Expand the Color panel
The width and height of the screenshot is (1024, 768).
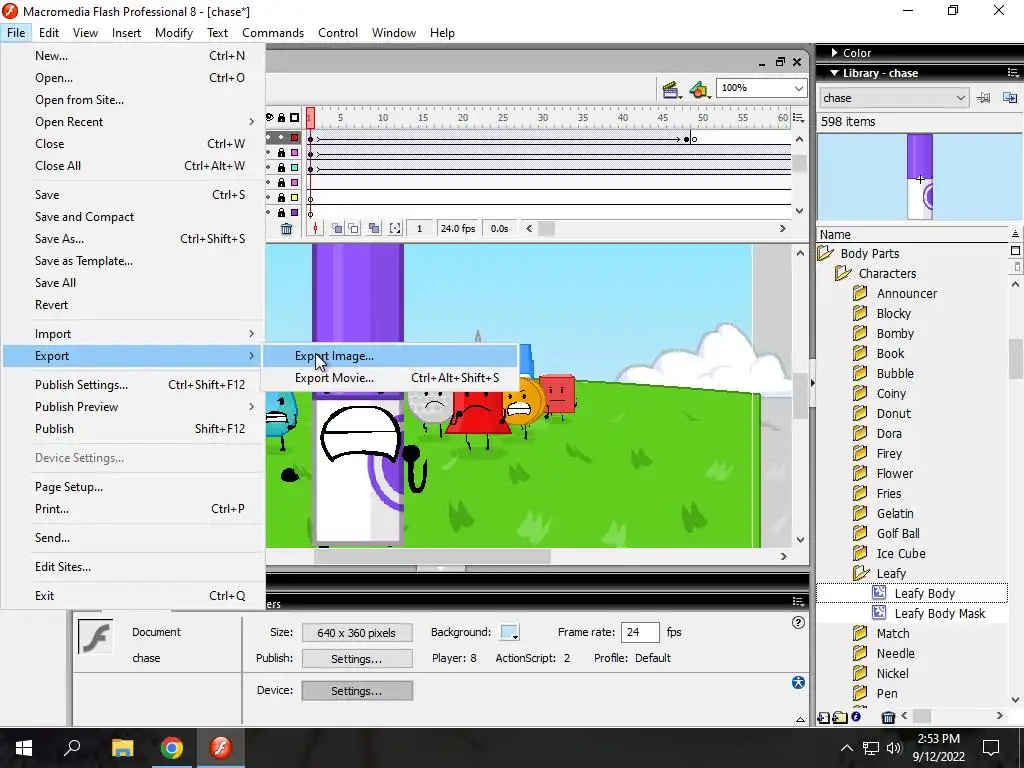pos(835,53)
